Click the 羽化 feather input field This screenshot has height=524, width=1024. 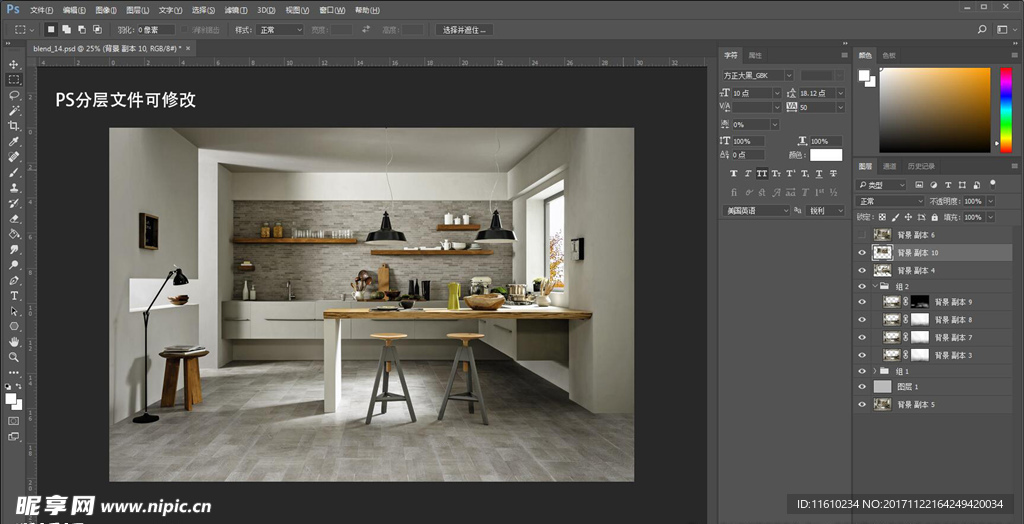pyautogui.click(x=157, y=30)
